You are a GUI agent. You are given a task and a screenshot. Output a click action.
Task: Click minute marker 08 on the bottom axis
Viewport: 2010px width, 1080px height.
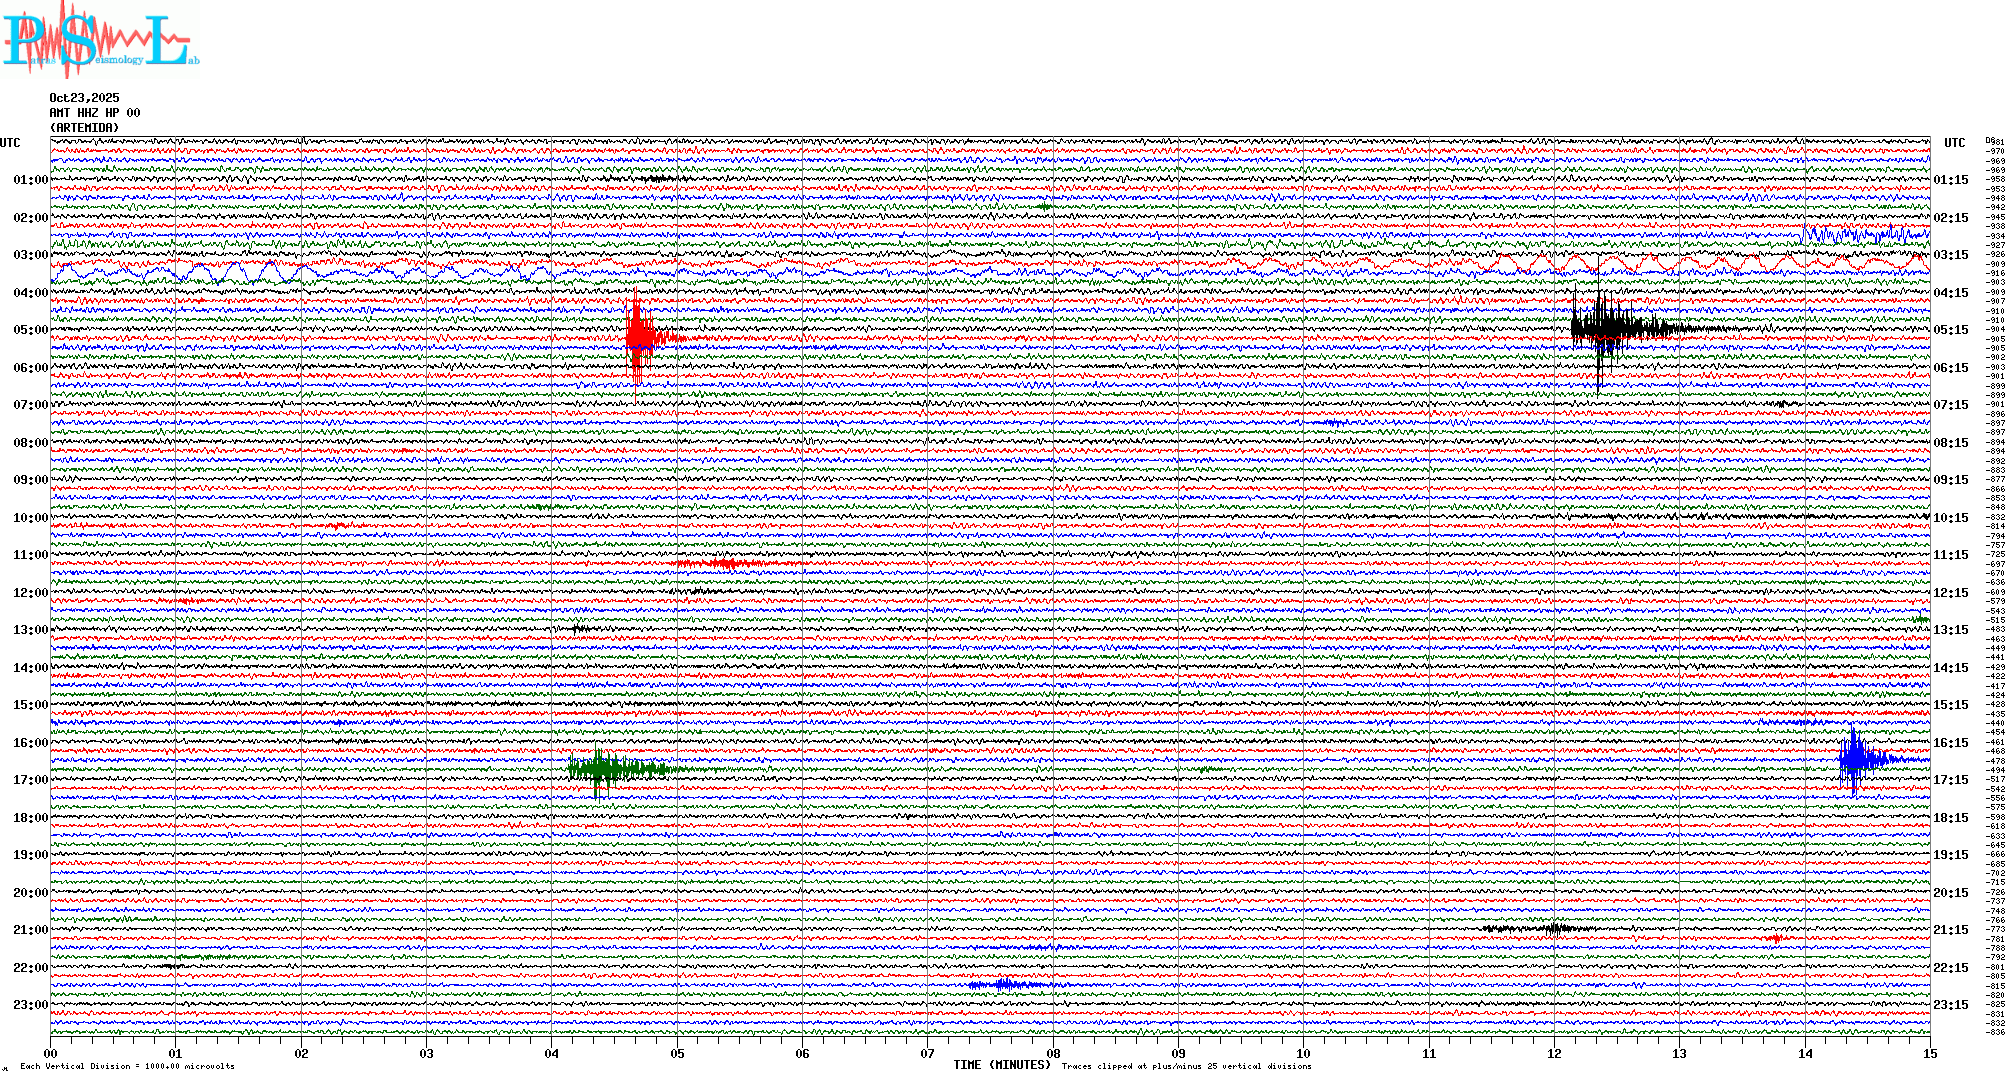1053,1054
